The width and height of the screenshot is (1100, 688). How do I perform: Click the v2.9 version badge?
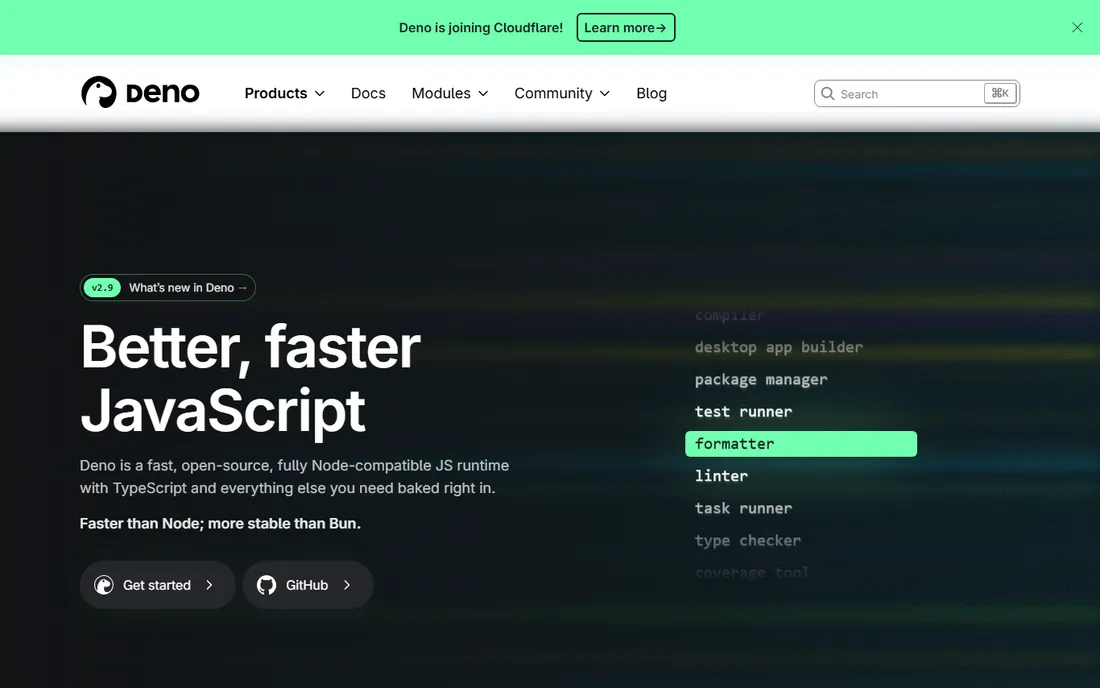tap(102, 288)
